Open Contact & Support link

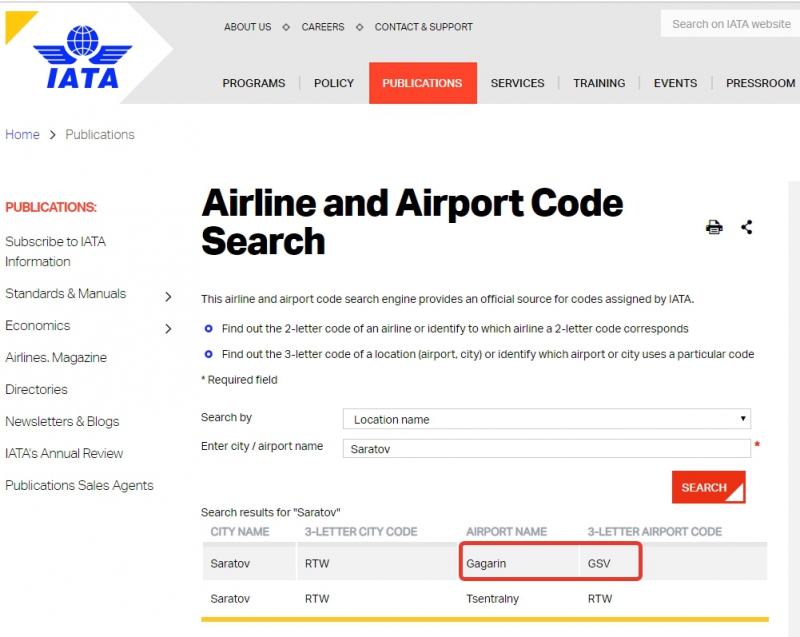pos(423,27)
